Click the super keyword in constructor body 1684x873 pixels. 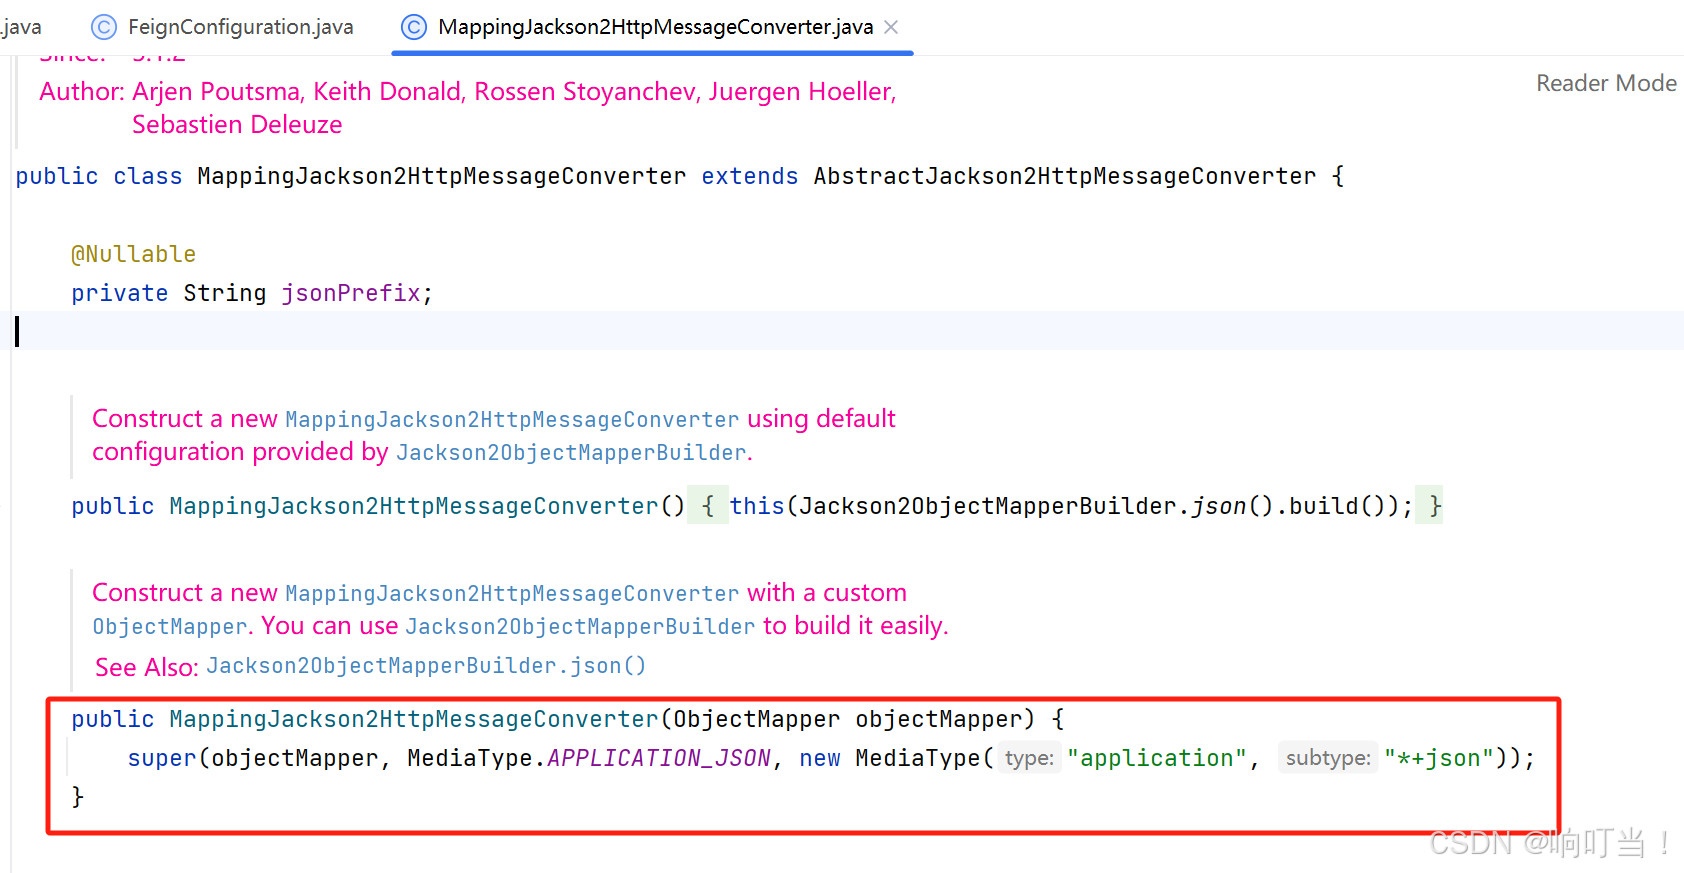coord(161,758)
